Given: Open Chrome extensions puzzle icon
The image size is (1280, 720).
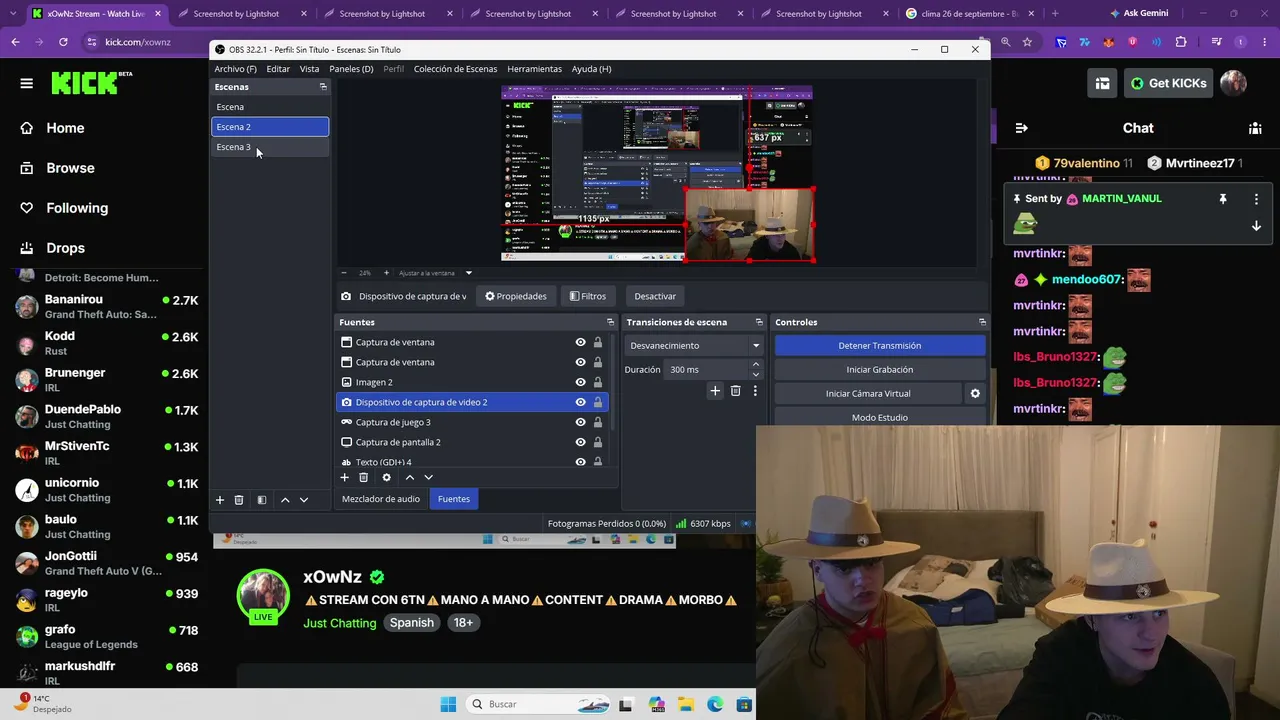Looking at the screenshot, I should pyautogui.click(x=1181, y=42).
